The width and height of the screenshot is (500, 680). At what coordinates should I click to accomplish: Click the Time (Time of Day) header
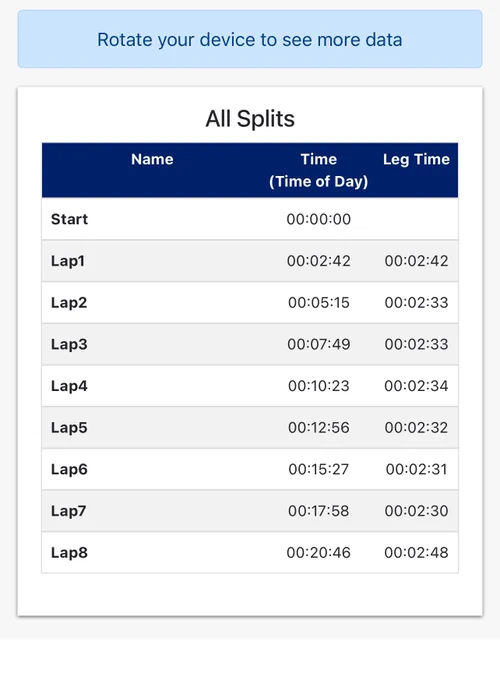318,170
